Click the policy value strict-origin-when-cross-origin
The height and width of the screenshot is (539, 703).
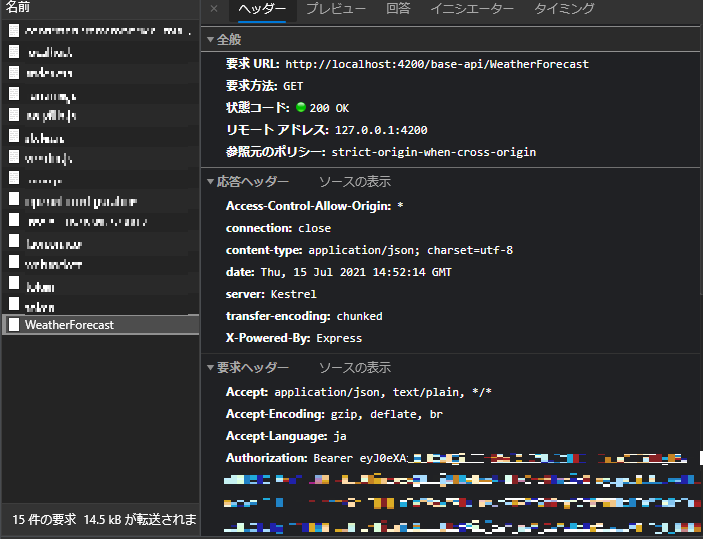[434, 152]
